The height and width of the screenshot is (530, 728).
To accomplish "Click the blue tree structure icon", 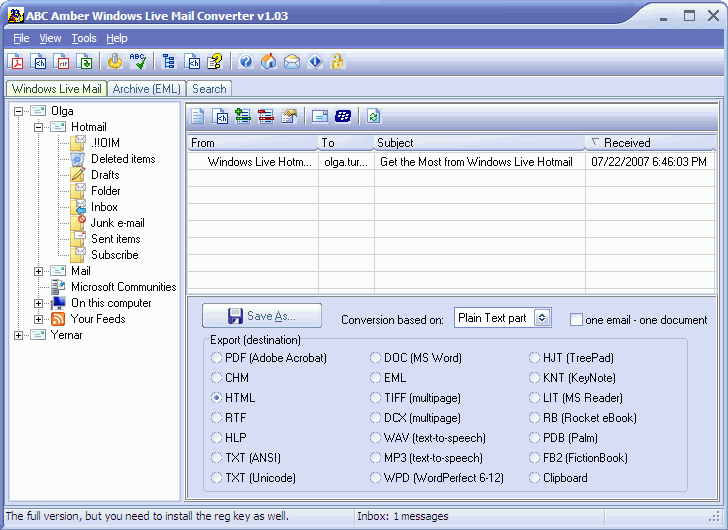I will (169, 61).
